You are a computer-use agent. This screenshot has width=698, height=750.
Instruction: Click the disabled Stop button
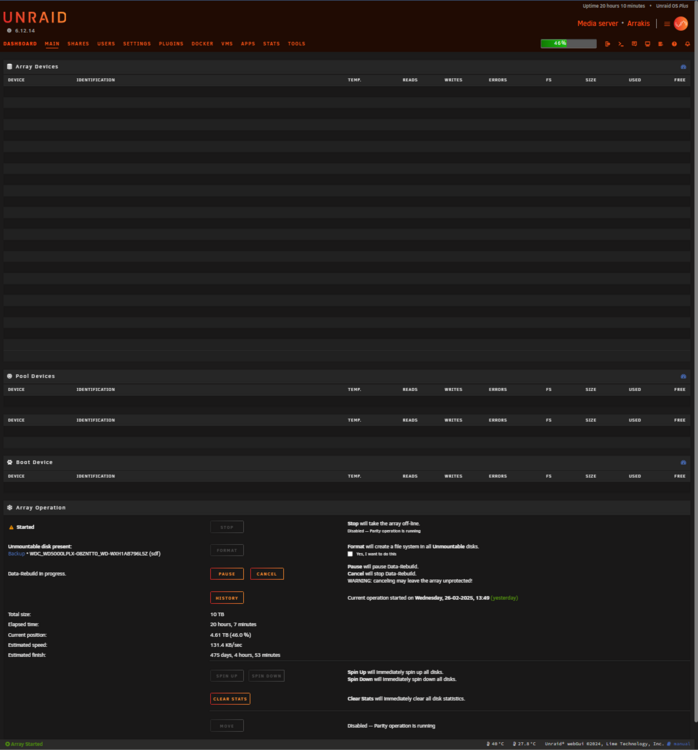tap(227, 527)
